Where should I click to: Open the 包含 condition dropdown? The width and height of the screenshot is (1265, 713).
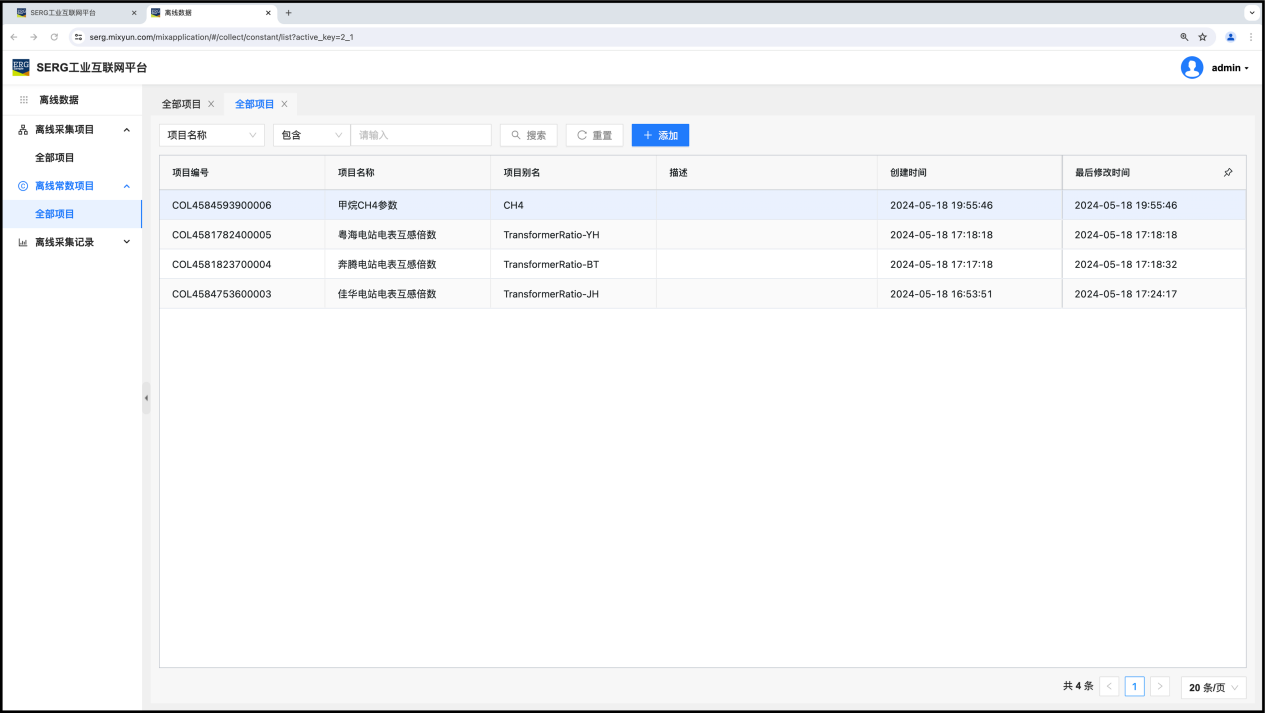pyautogui.click(x=311, y=135)
